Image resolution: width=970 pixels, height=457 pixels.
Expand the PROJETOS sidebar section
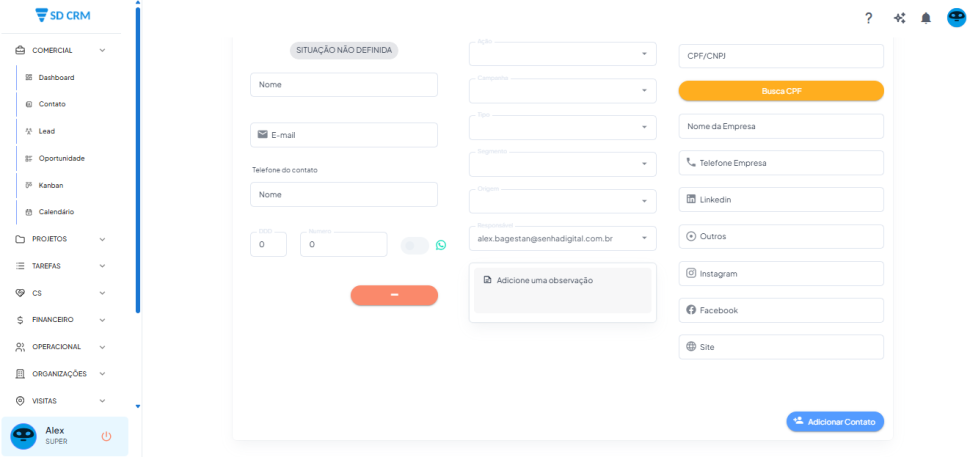coord(60,239)
